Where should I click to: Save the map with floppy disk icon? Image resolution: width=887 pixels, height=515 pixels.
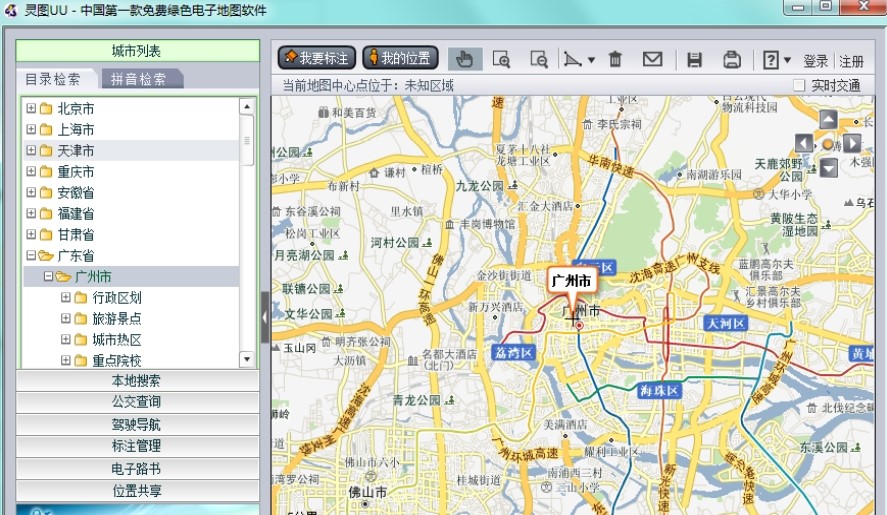pos(694,59)
